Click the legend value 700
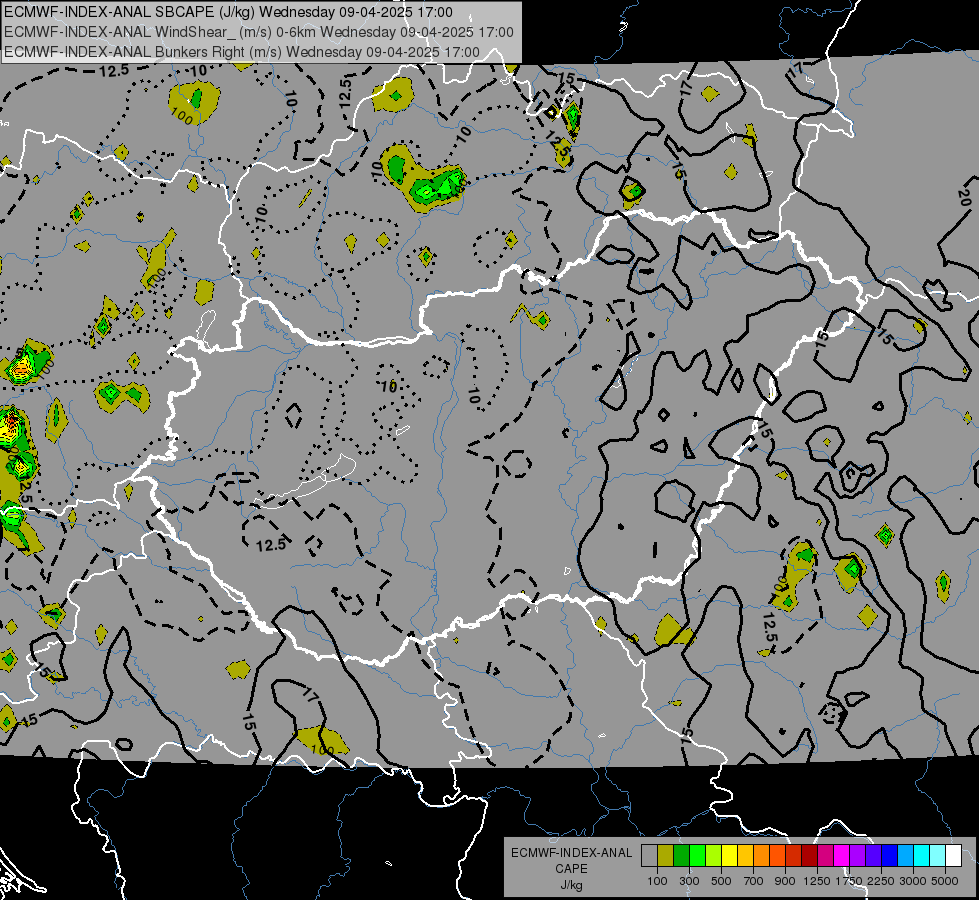Image resolution: width=979 pixels, height=900 pixels. pos(754,881)
